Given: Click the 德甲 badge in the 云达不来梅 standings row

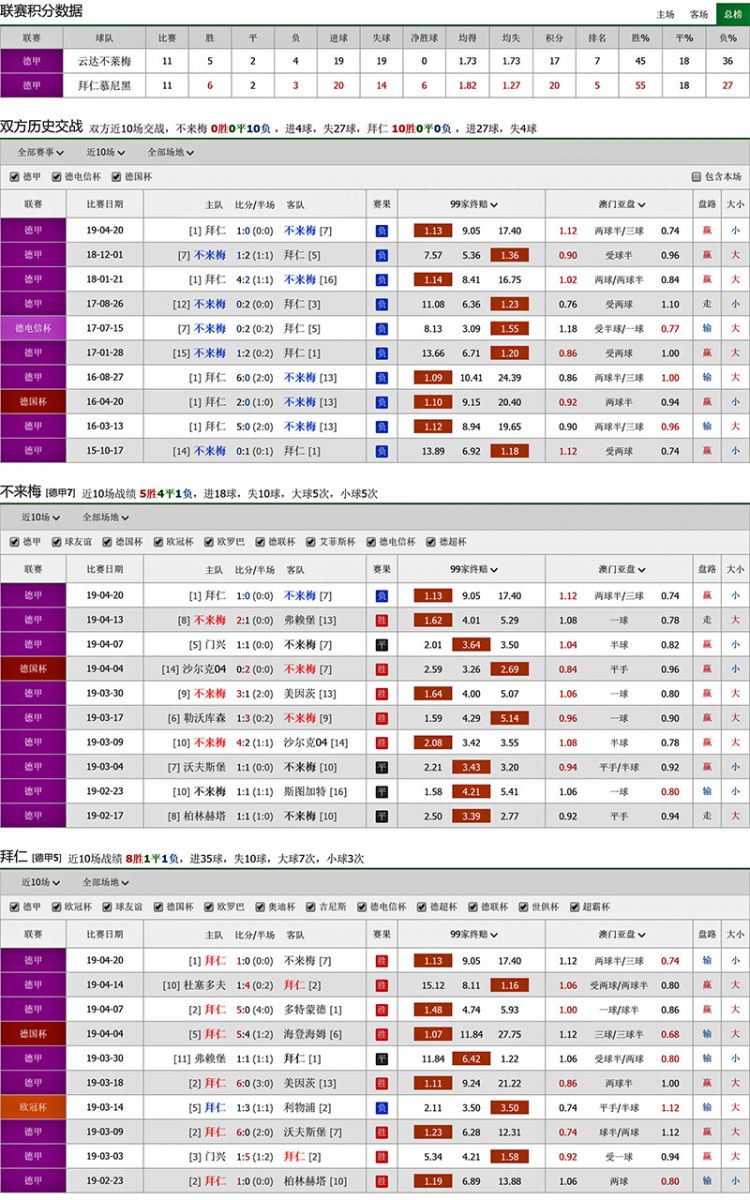Looking at the screenshot, I should tap(33, 61).
